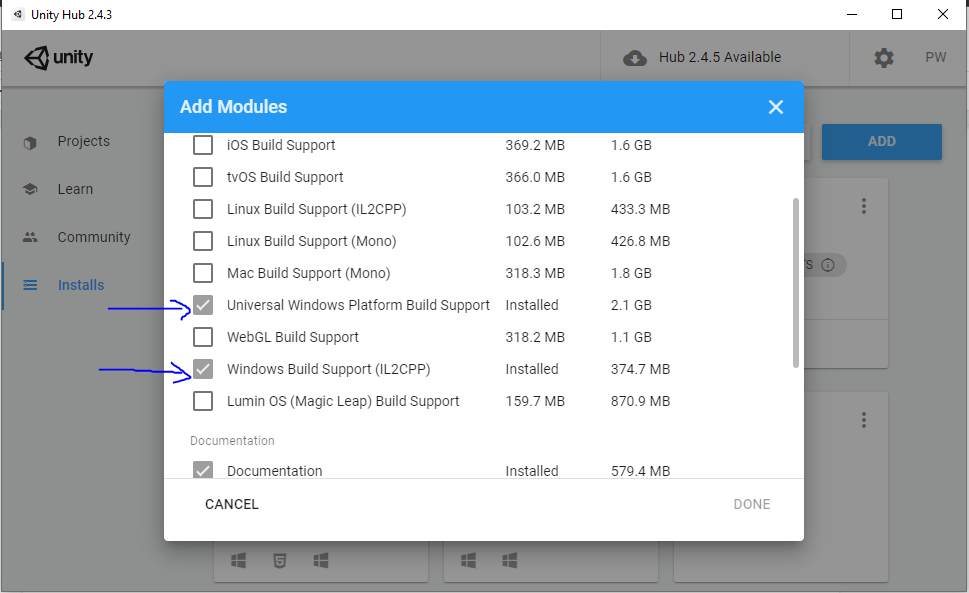Viewport: 969px width, 593px height.
Task: Check Lumin OS (Magic Leap) Build Support
Action: (203, 402)
